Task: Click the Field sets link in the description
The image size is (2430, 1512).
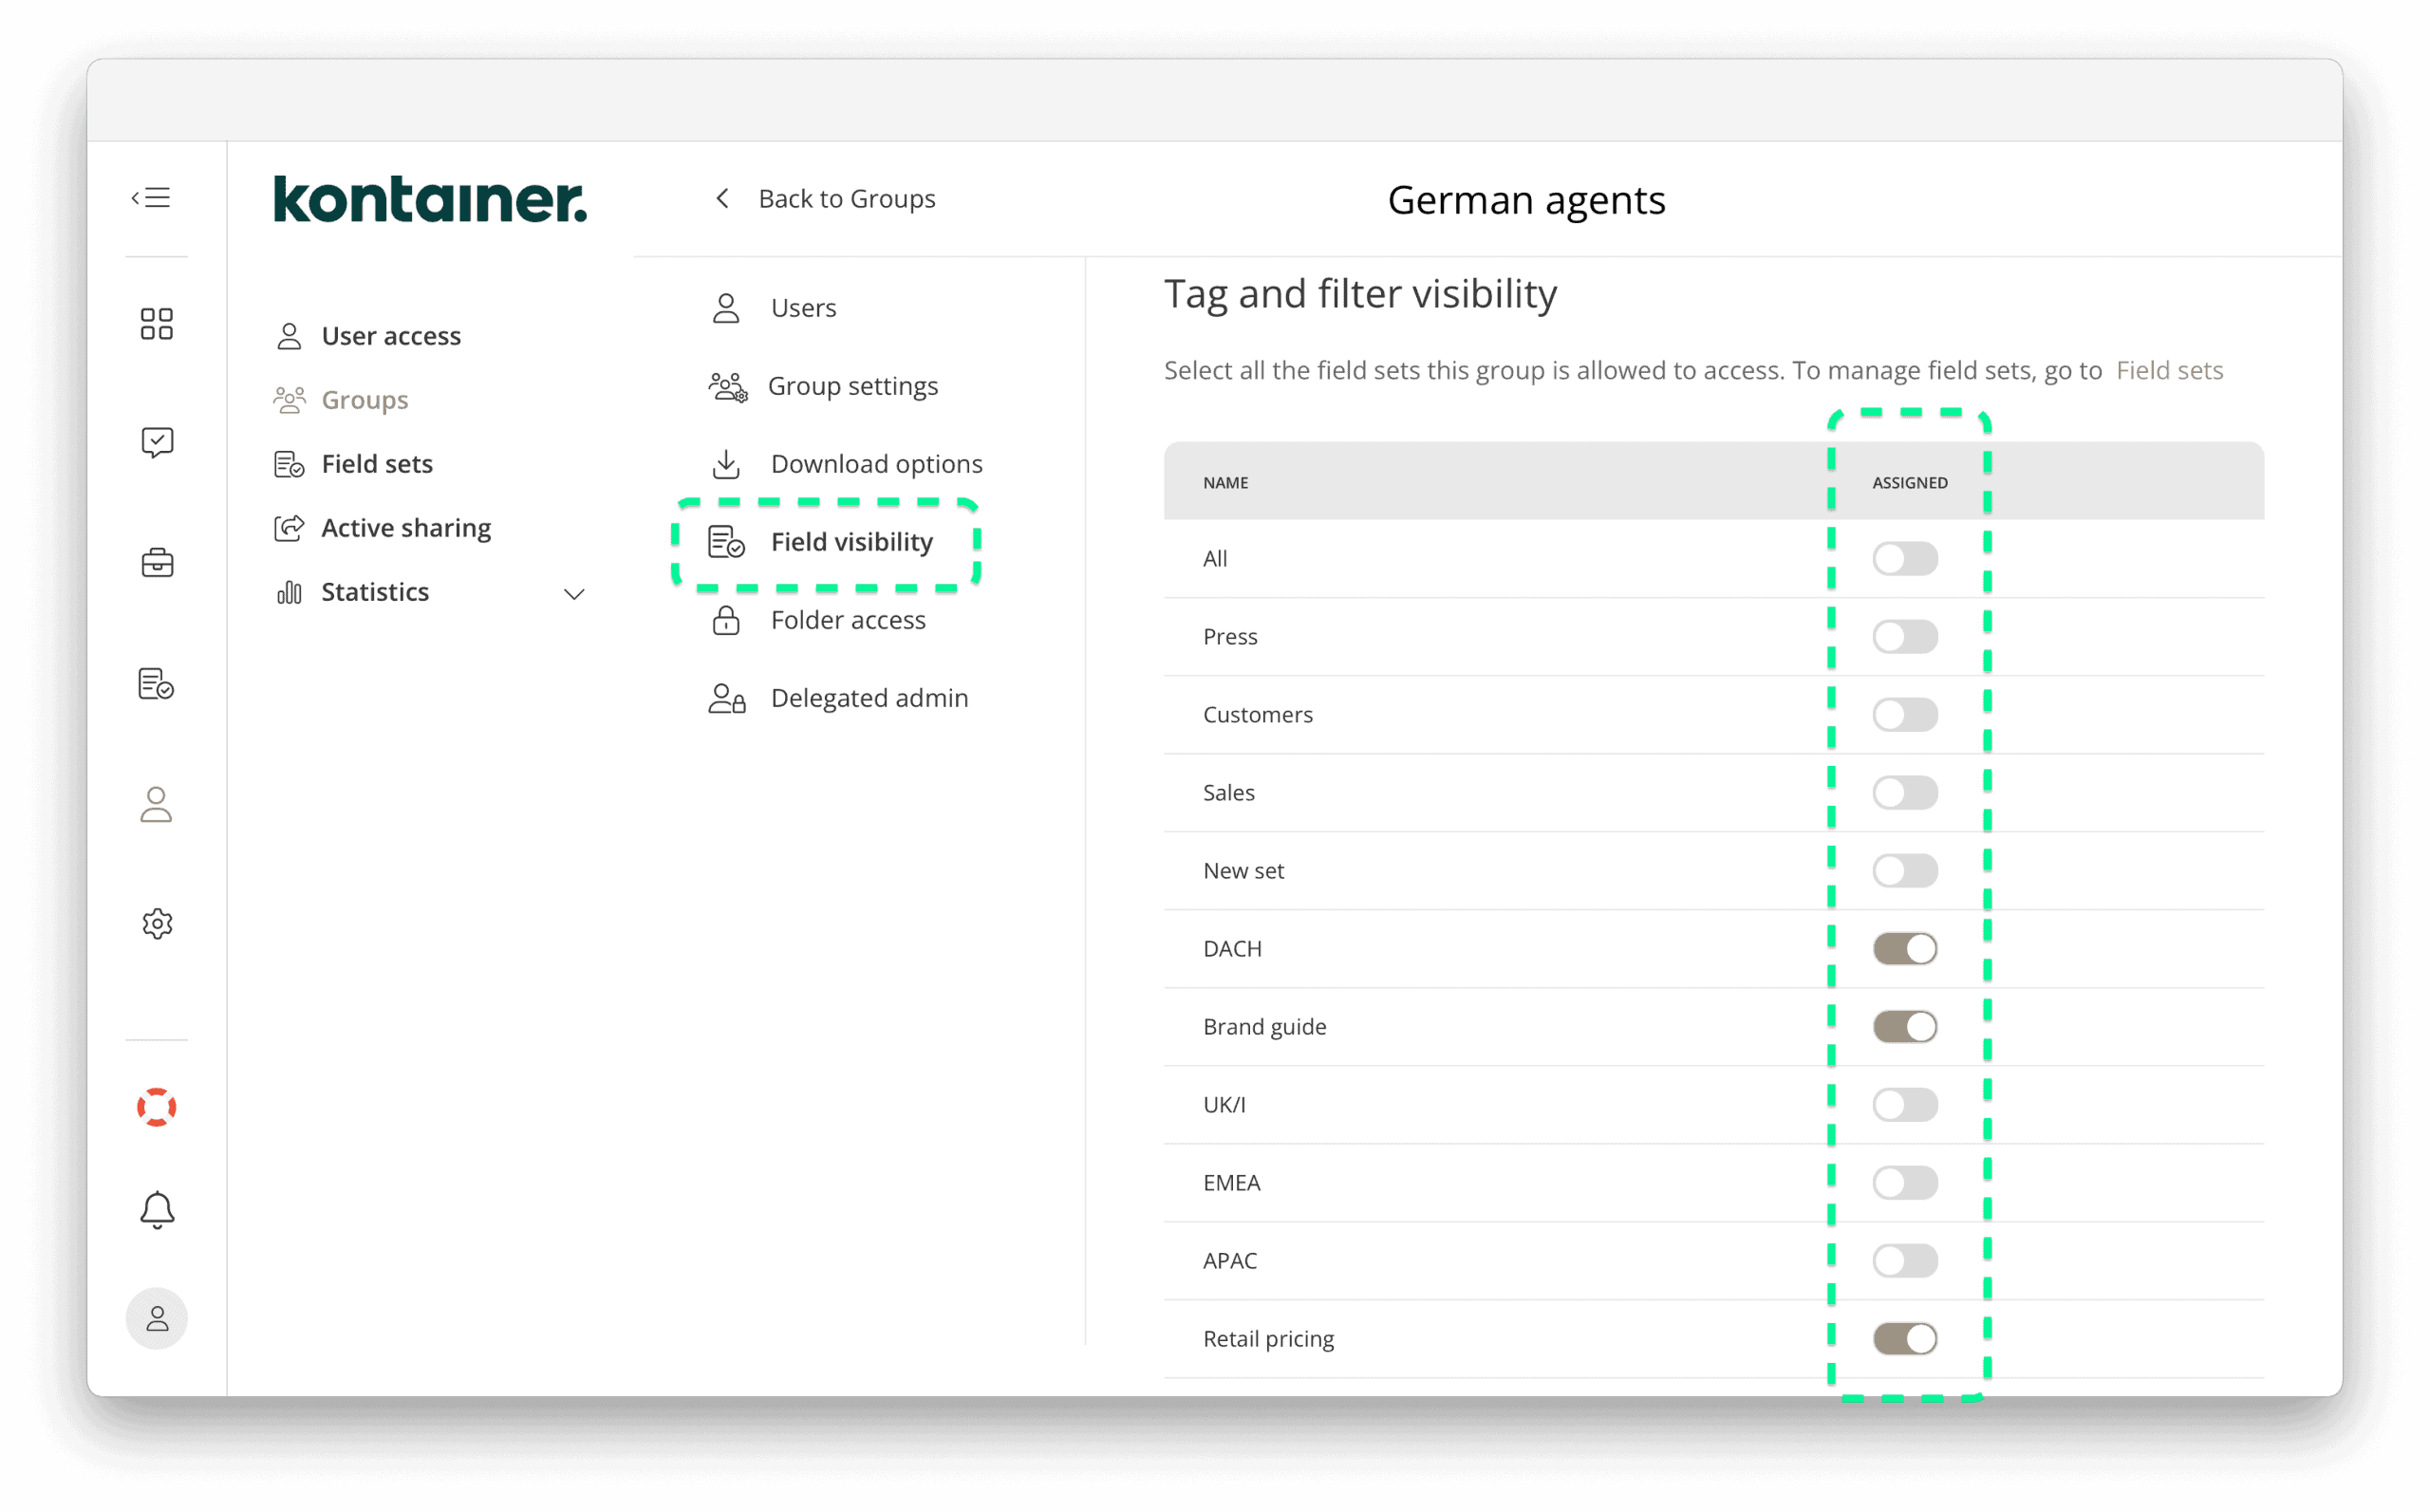Action: (x=2169, y=370)
